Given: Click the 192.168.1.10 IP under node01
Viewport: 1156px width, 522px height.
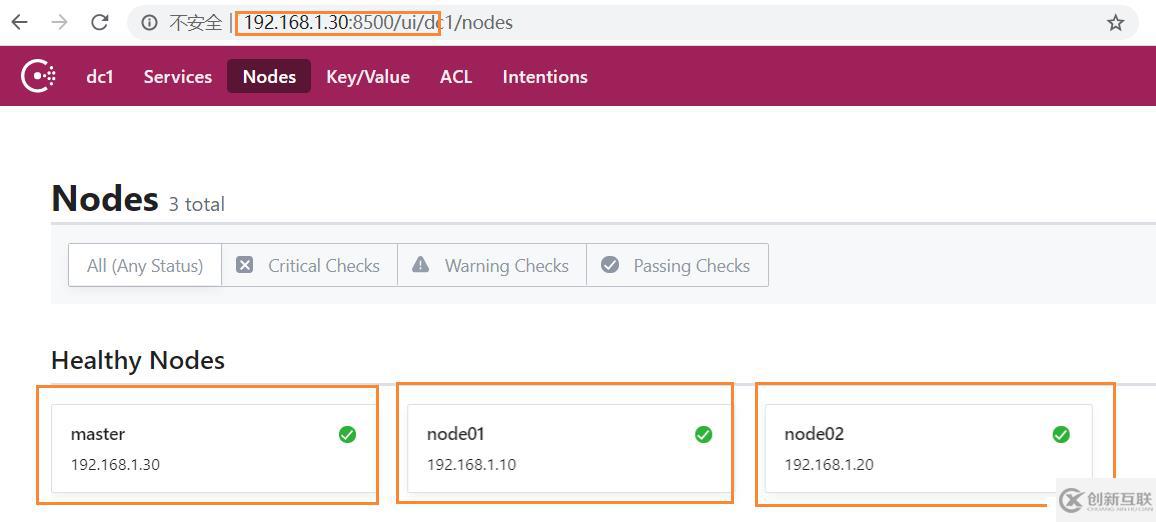Looking at the screenshot, I should point(471,464).
